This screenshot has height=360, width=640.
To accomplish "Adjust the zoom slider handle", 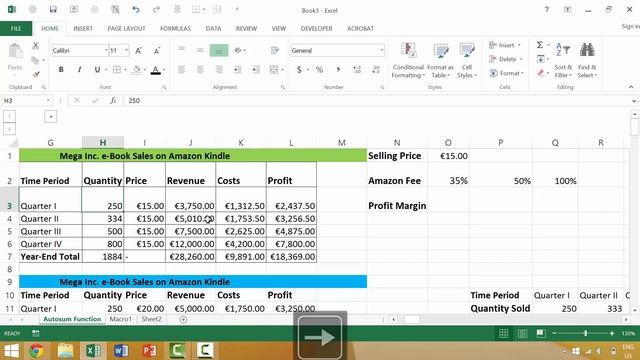I will 585,333.
